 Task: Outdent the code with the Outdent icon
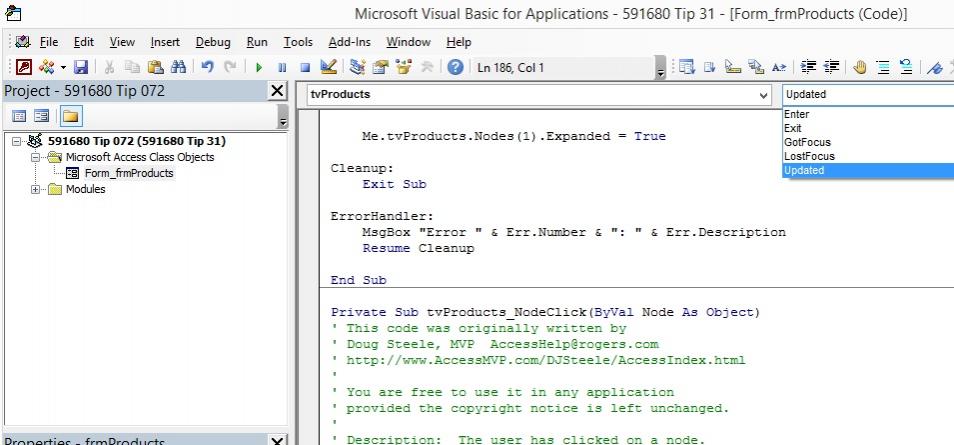pos(831,67)
